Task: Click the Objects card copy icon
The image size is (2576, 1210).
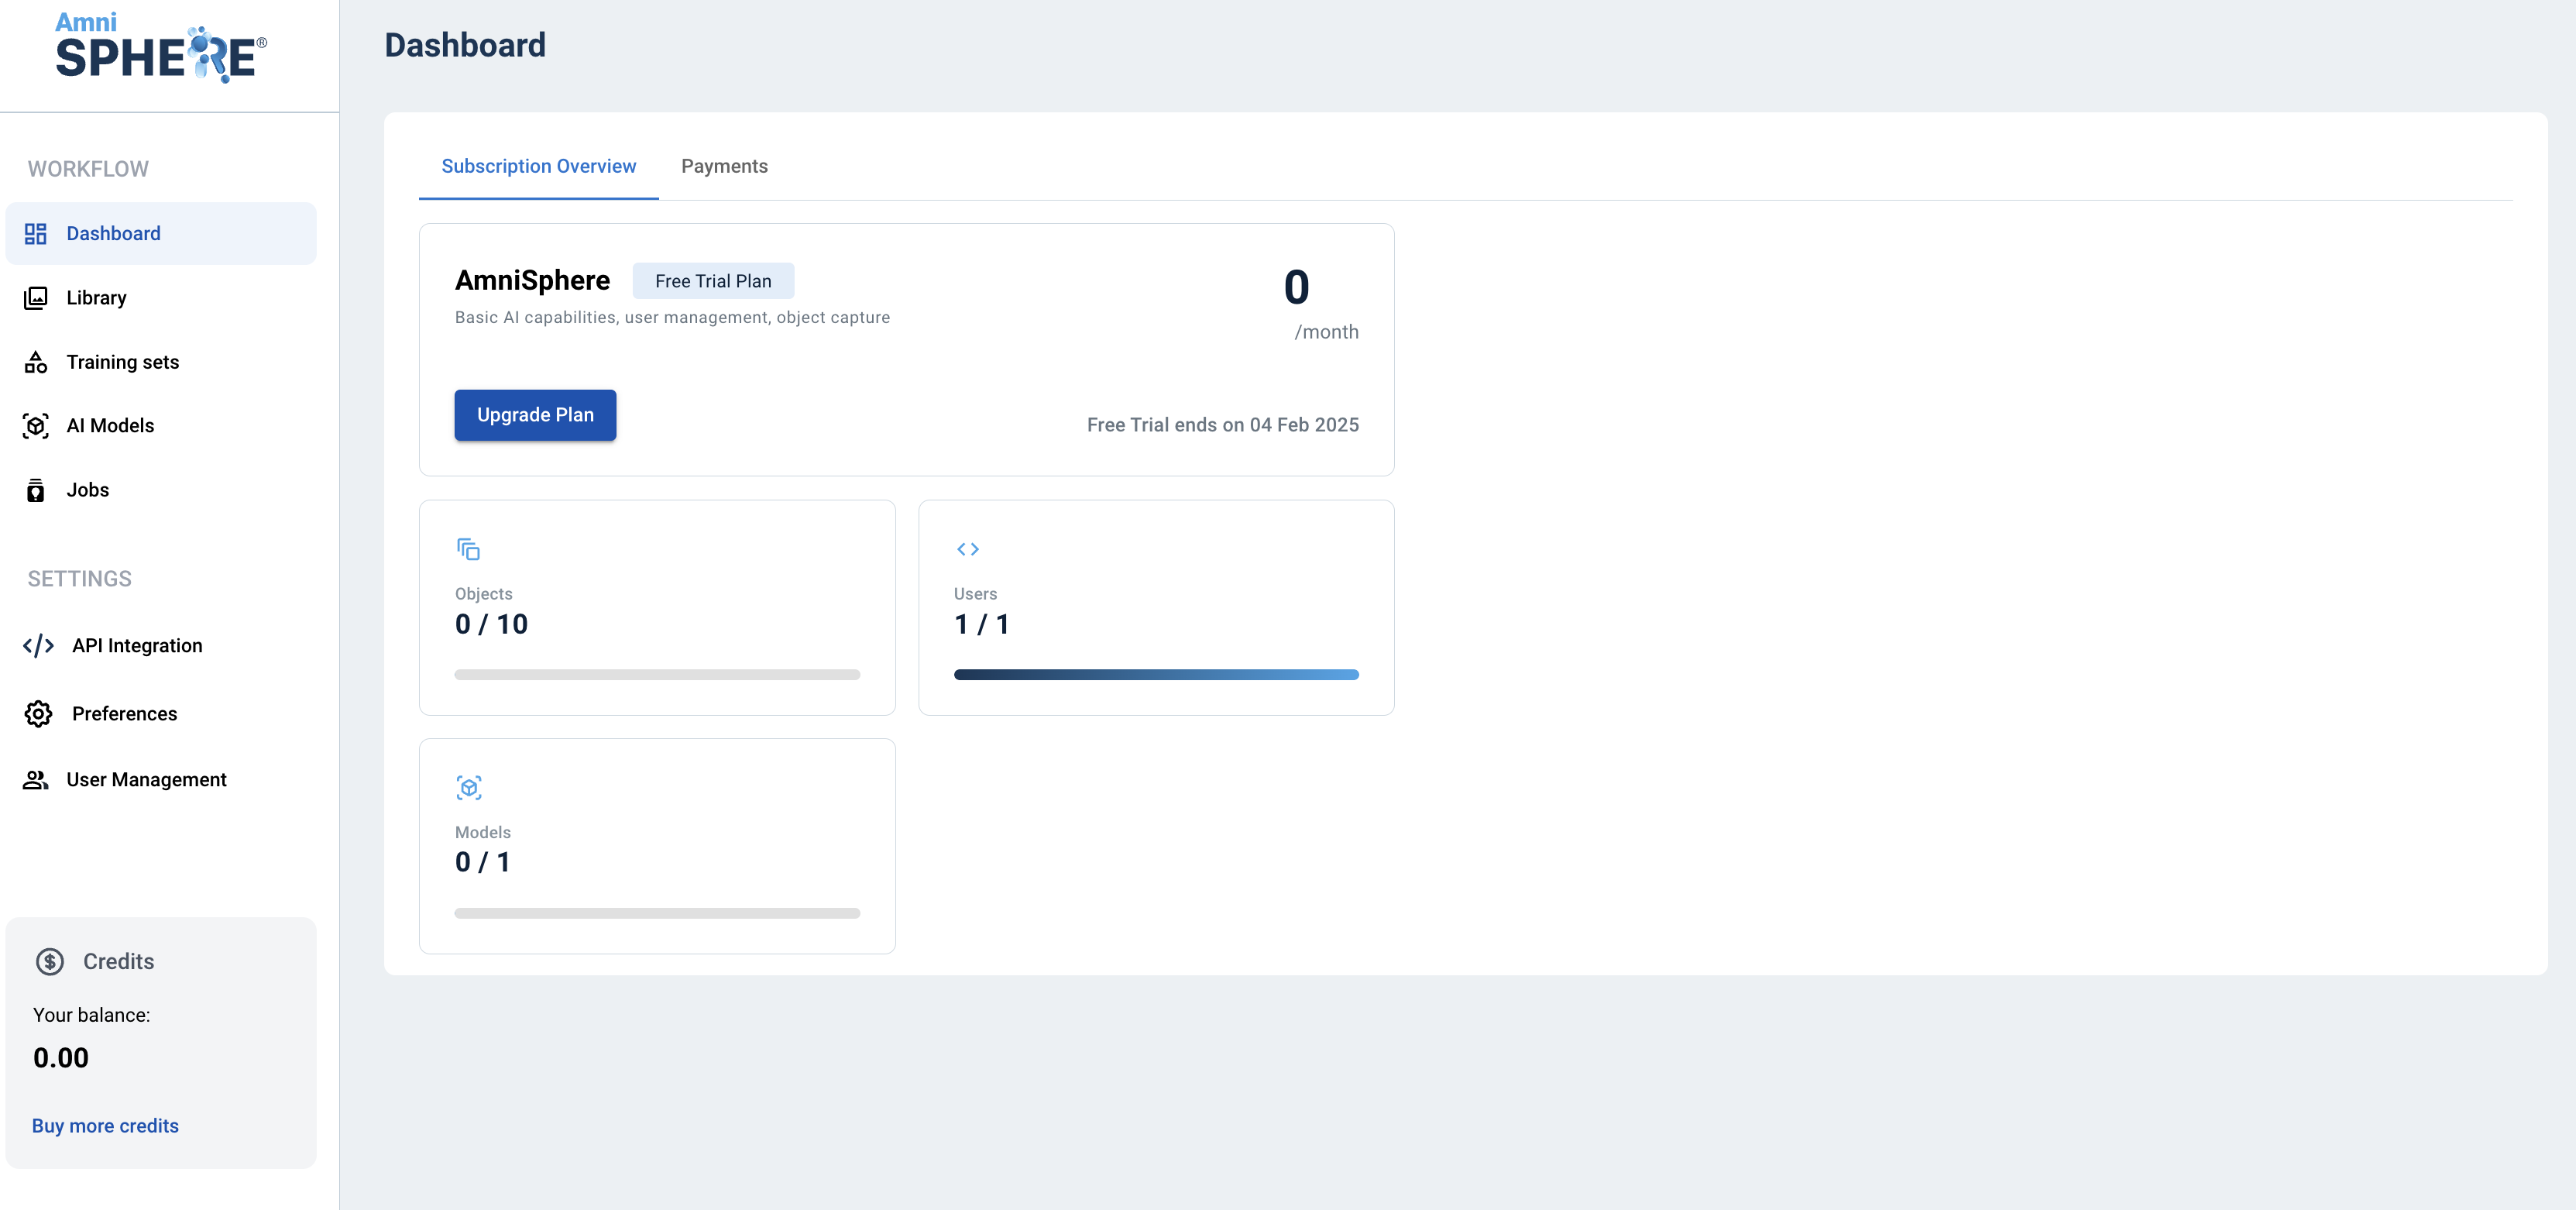Action: click(468, 549)
